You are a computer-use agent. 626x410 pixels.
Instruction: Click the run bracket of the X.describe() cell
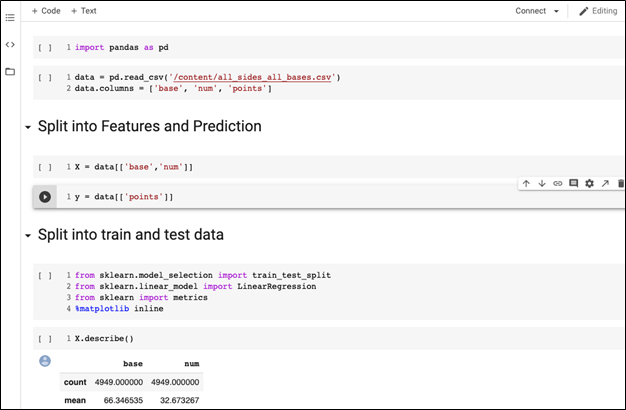point(45,339)
